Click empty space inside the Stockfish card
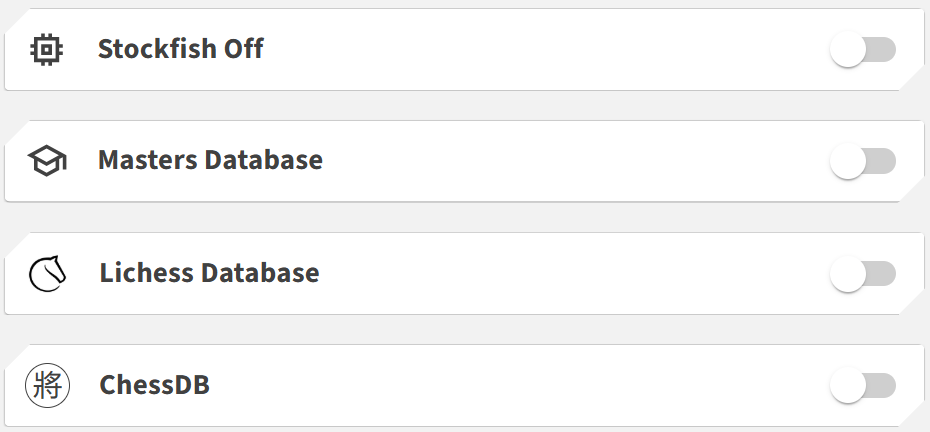Screen dimensions: 930x432 tap(550, 49)
